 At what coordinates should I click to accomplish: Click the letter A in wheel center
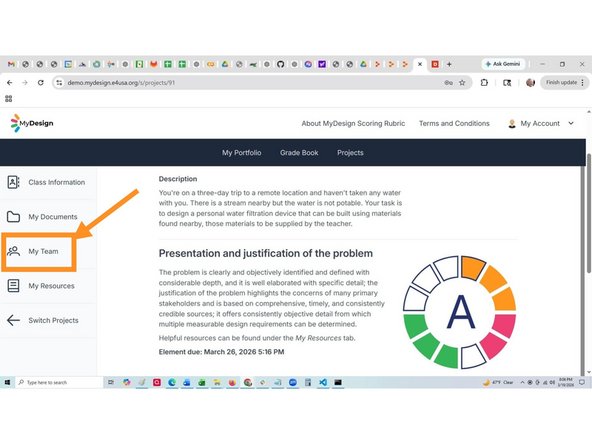pos(461,312)
